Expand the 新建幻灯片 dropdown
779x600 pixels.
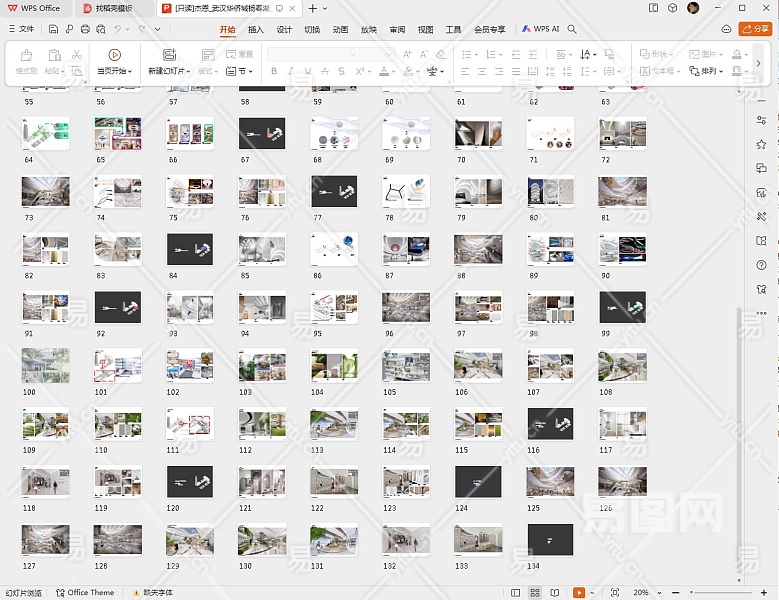(168, 72)
